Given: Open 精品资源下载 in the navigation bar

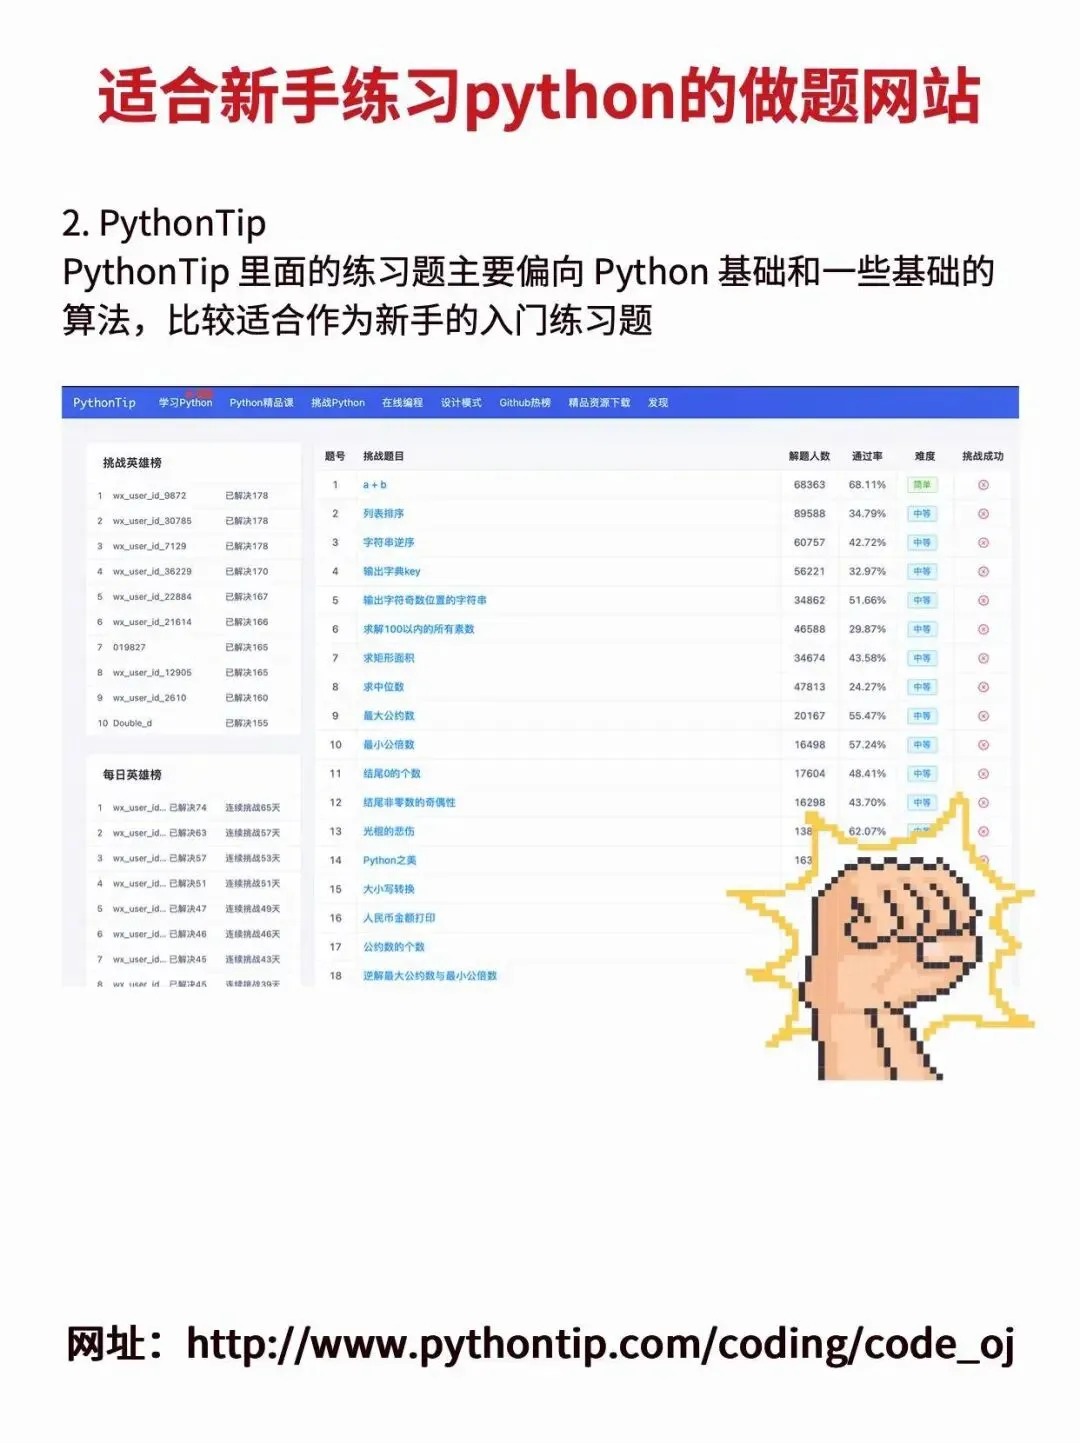Looking at the screenshot, I should coord(599,403).
